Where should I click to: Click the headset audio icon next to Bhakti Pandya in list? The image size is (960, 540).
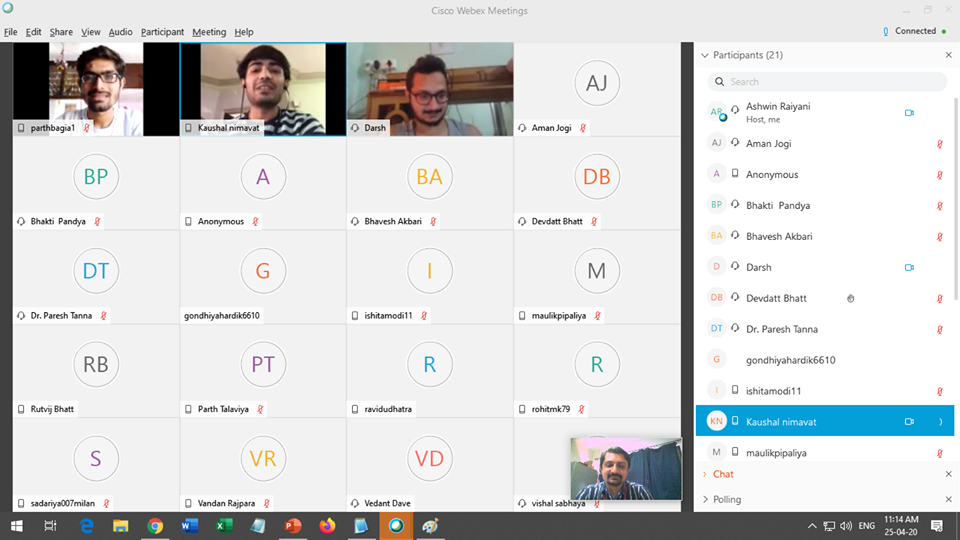tap(736, 206)
